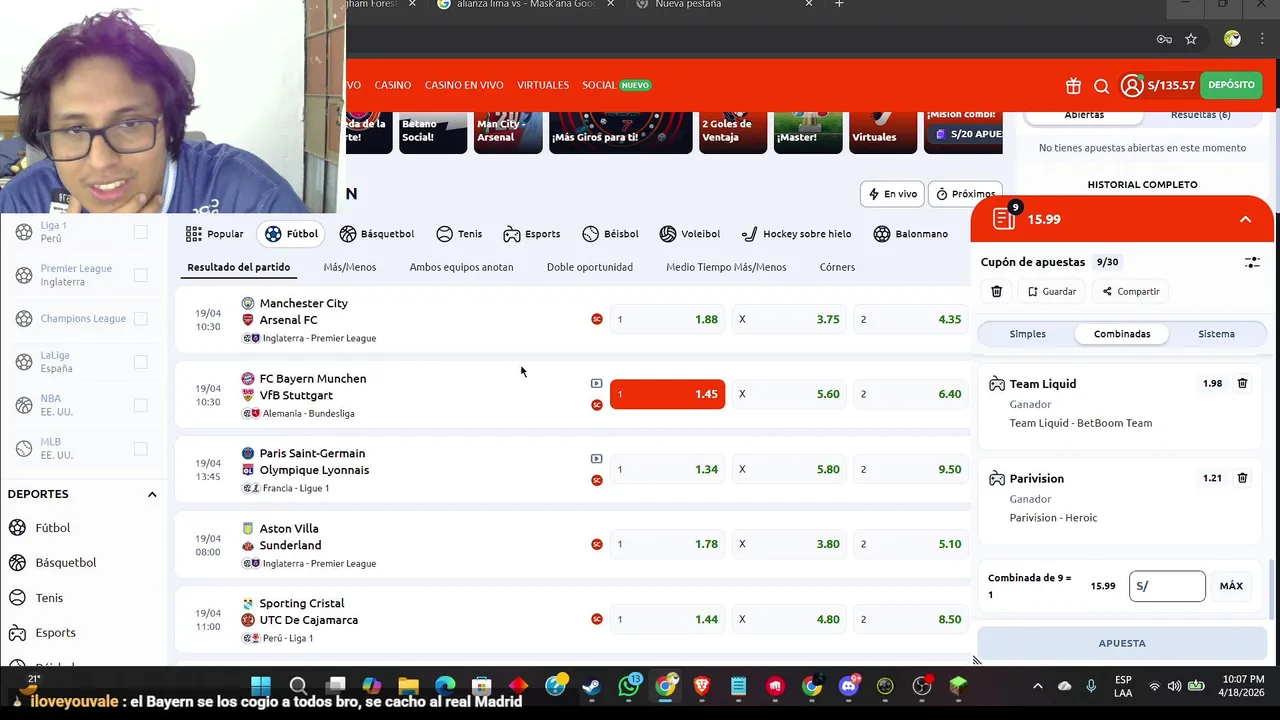1280x720 pixels.
Task: Remove Parivision selection from slip
Action: (1242, 478)
